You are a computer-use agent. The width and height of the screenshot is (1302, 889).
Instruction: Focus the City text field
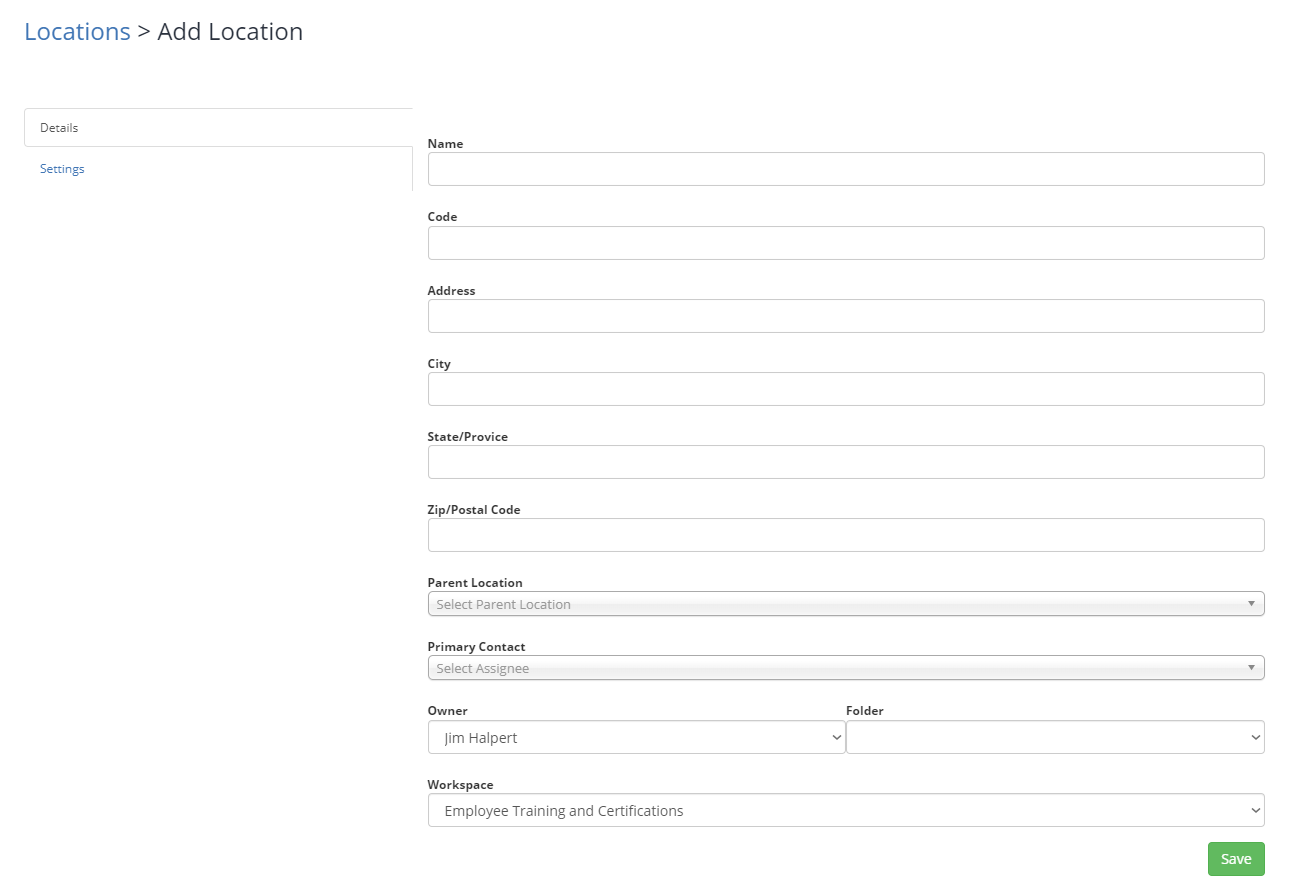coord(846,389)
